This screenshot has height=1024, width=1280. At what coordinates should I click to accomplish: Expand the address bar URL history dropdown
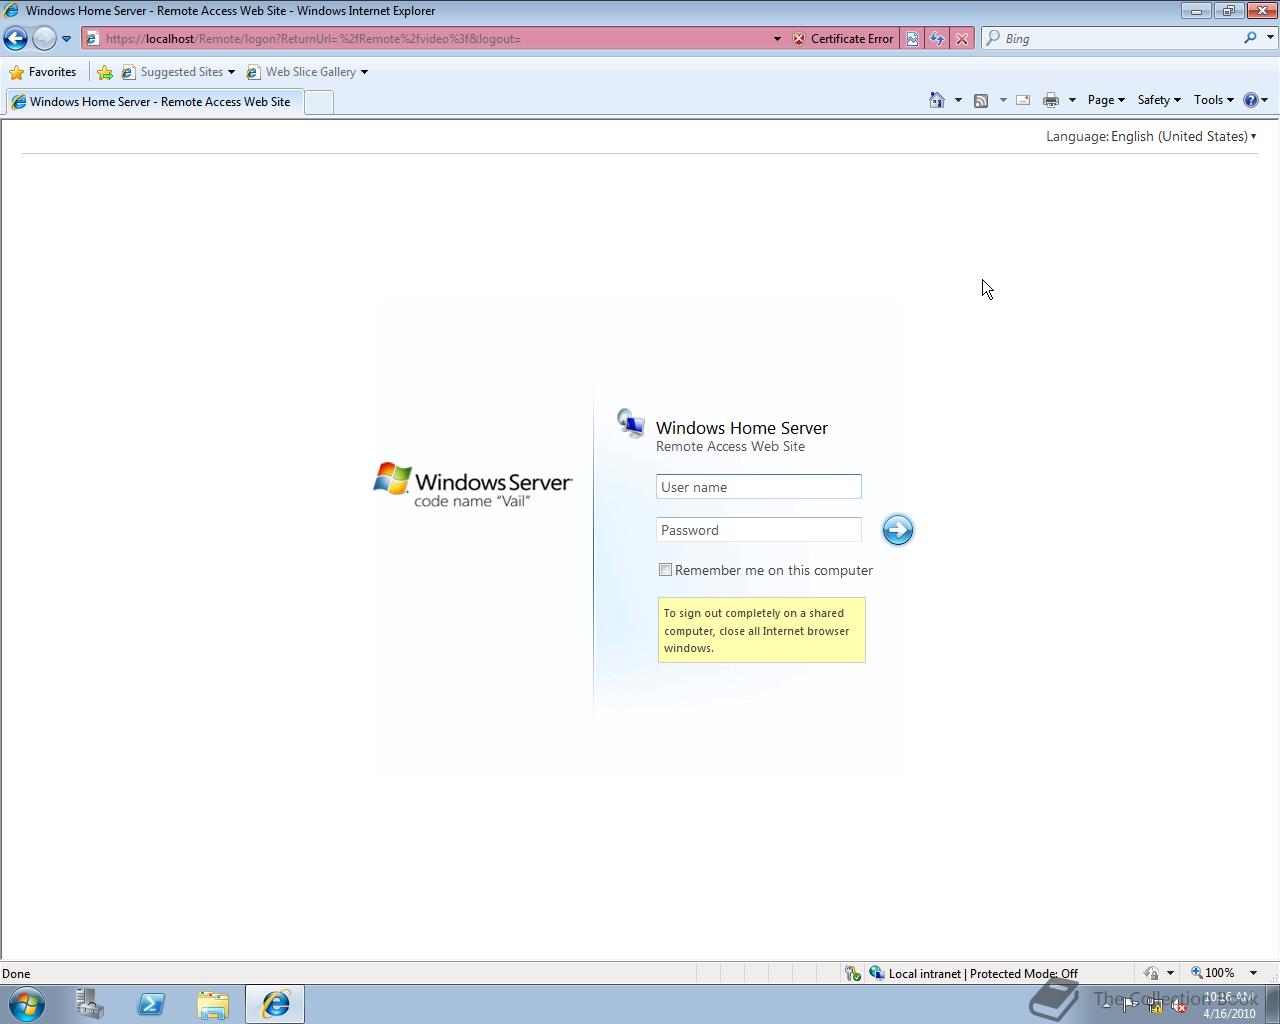pyautogui.click(x=777, y=39)
